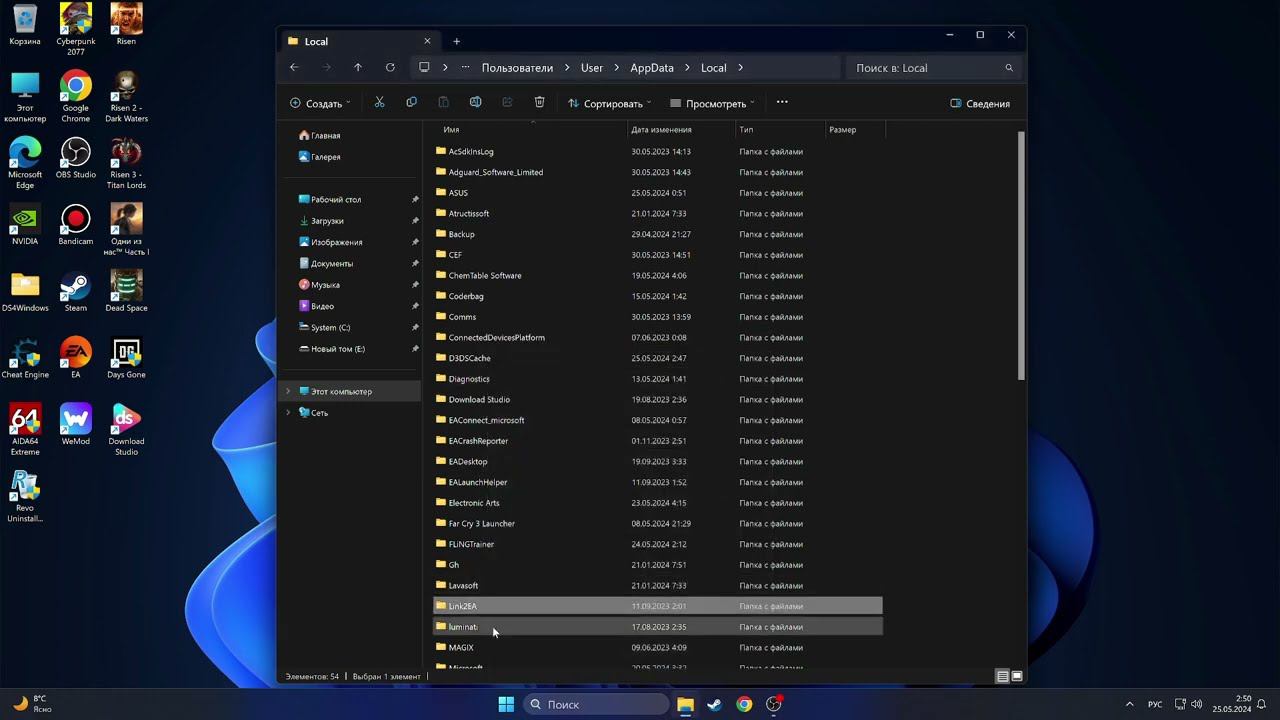1280x720 pixels.
Task: Click the Delete trash icon in toolbar
Action: (x=539, y=103)
